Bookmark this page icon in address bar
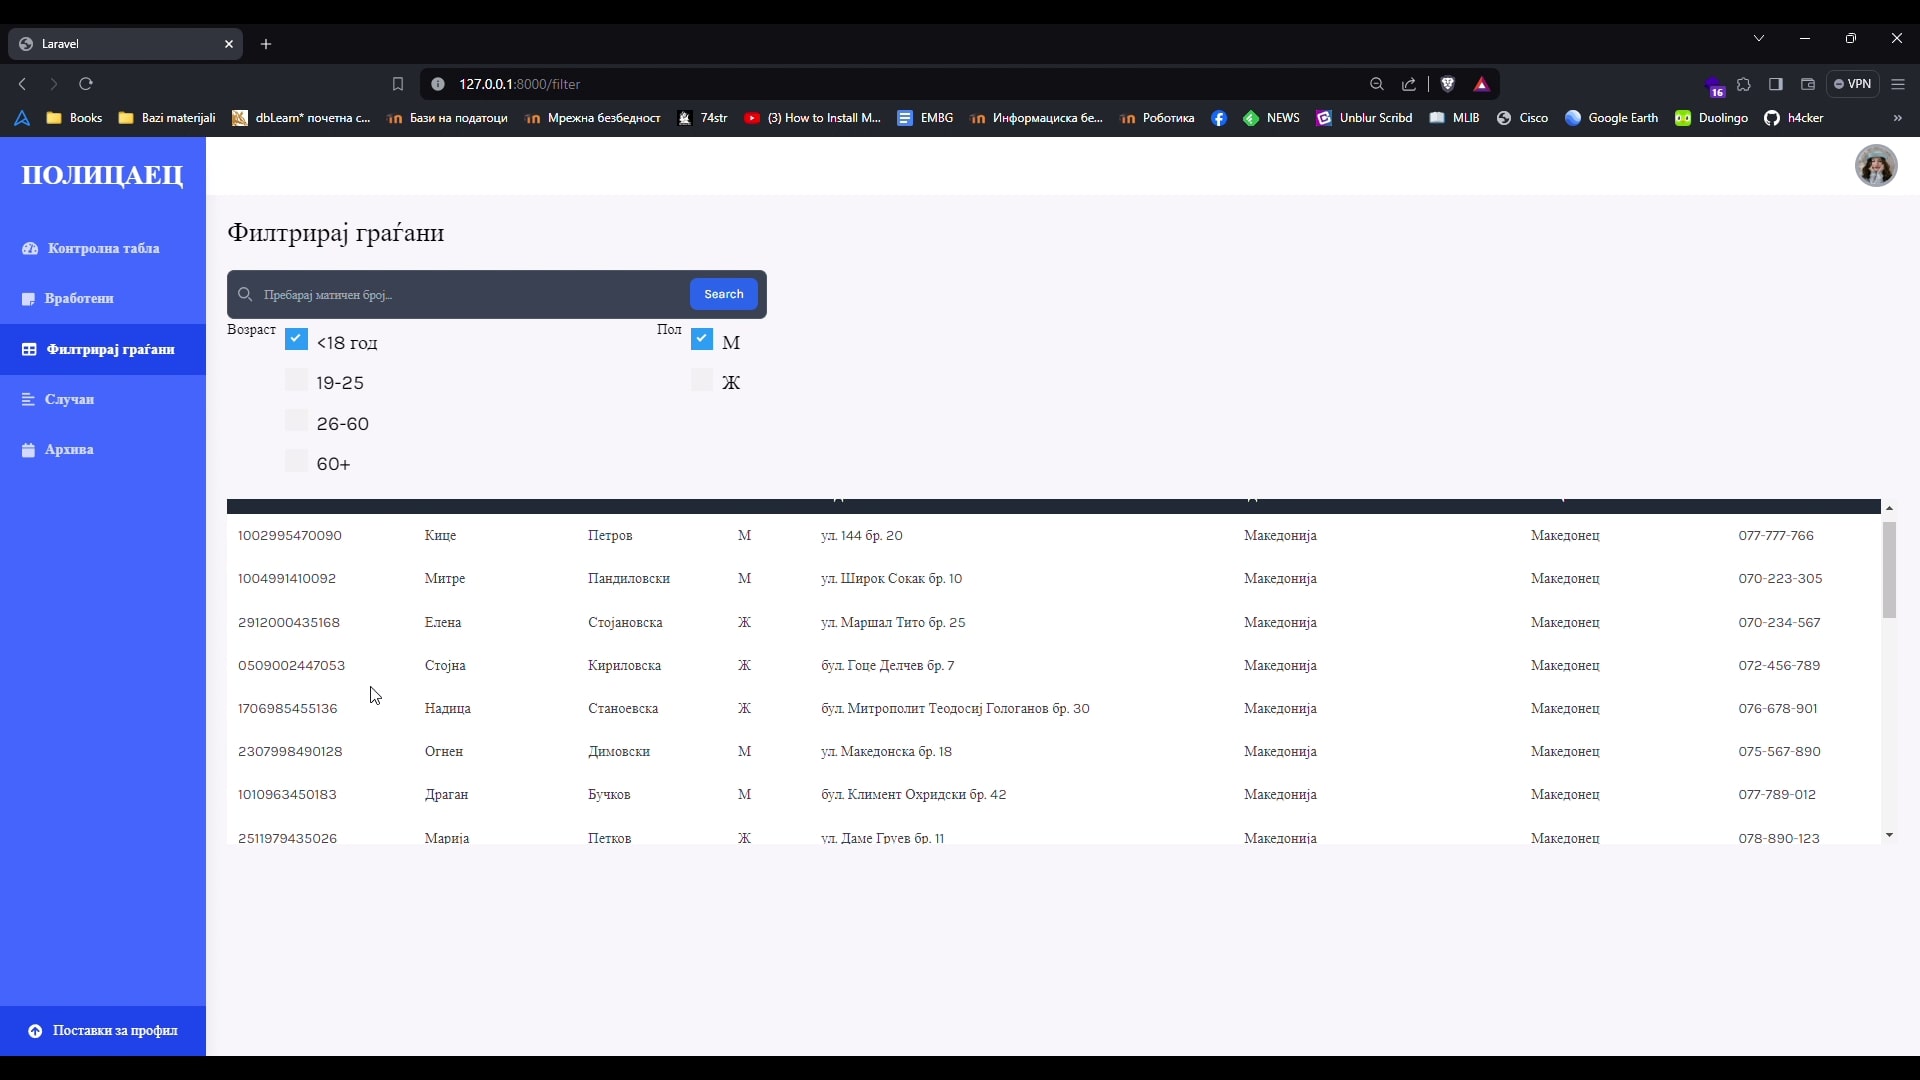 coord(398,84)
